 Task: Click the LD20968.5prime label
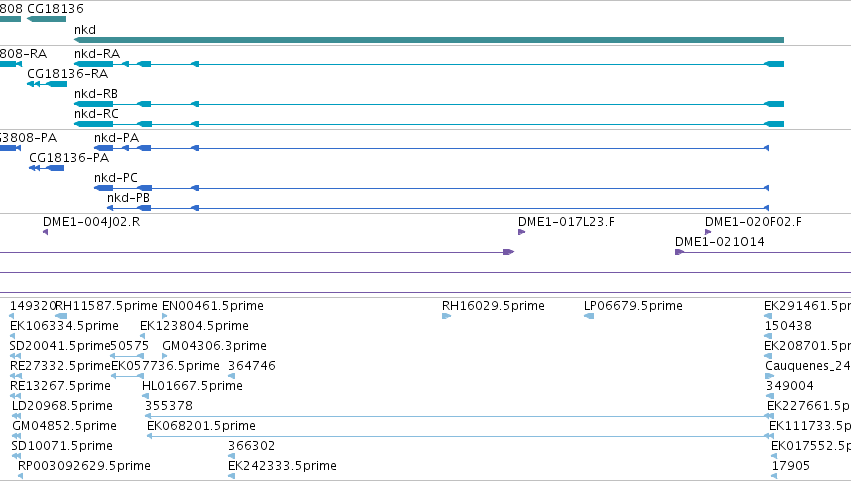pos(62,407)
